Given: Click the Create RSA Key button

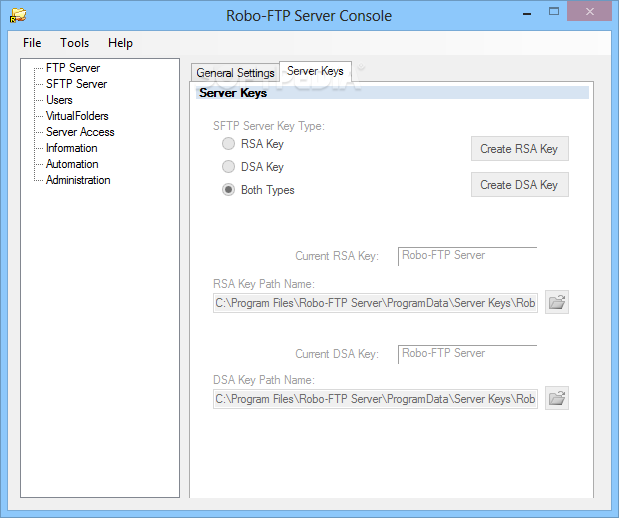Looking at the screenshot, I should point(520,149).
